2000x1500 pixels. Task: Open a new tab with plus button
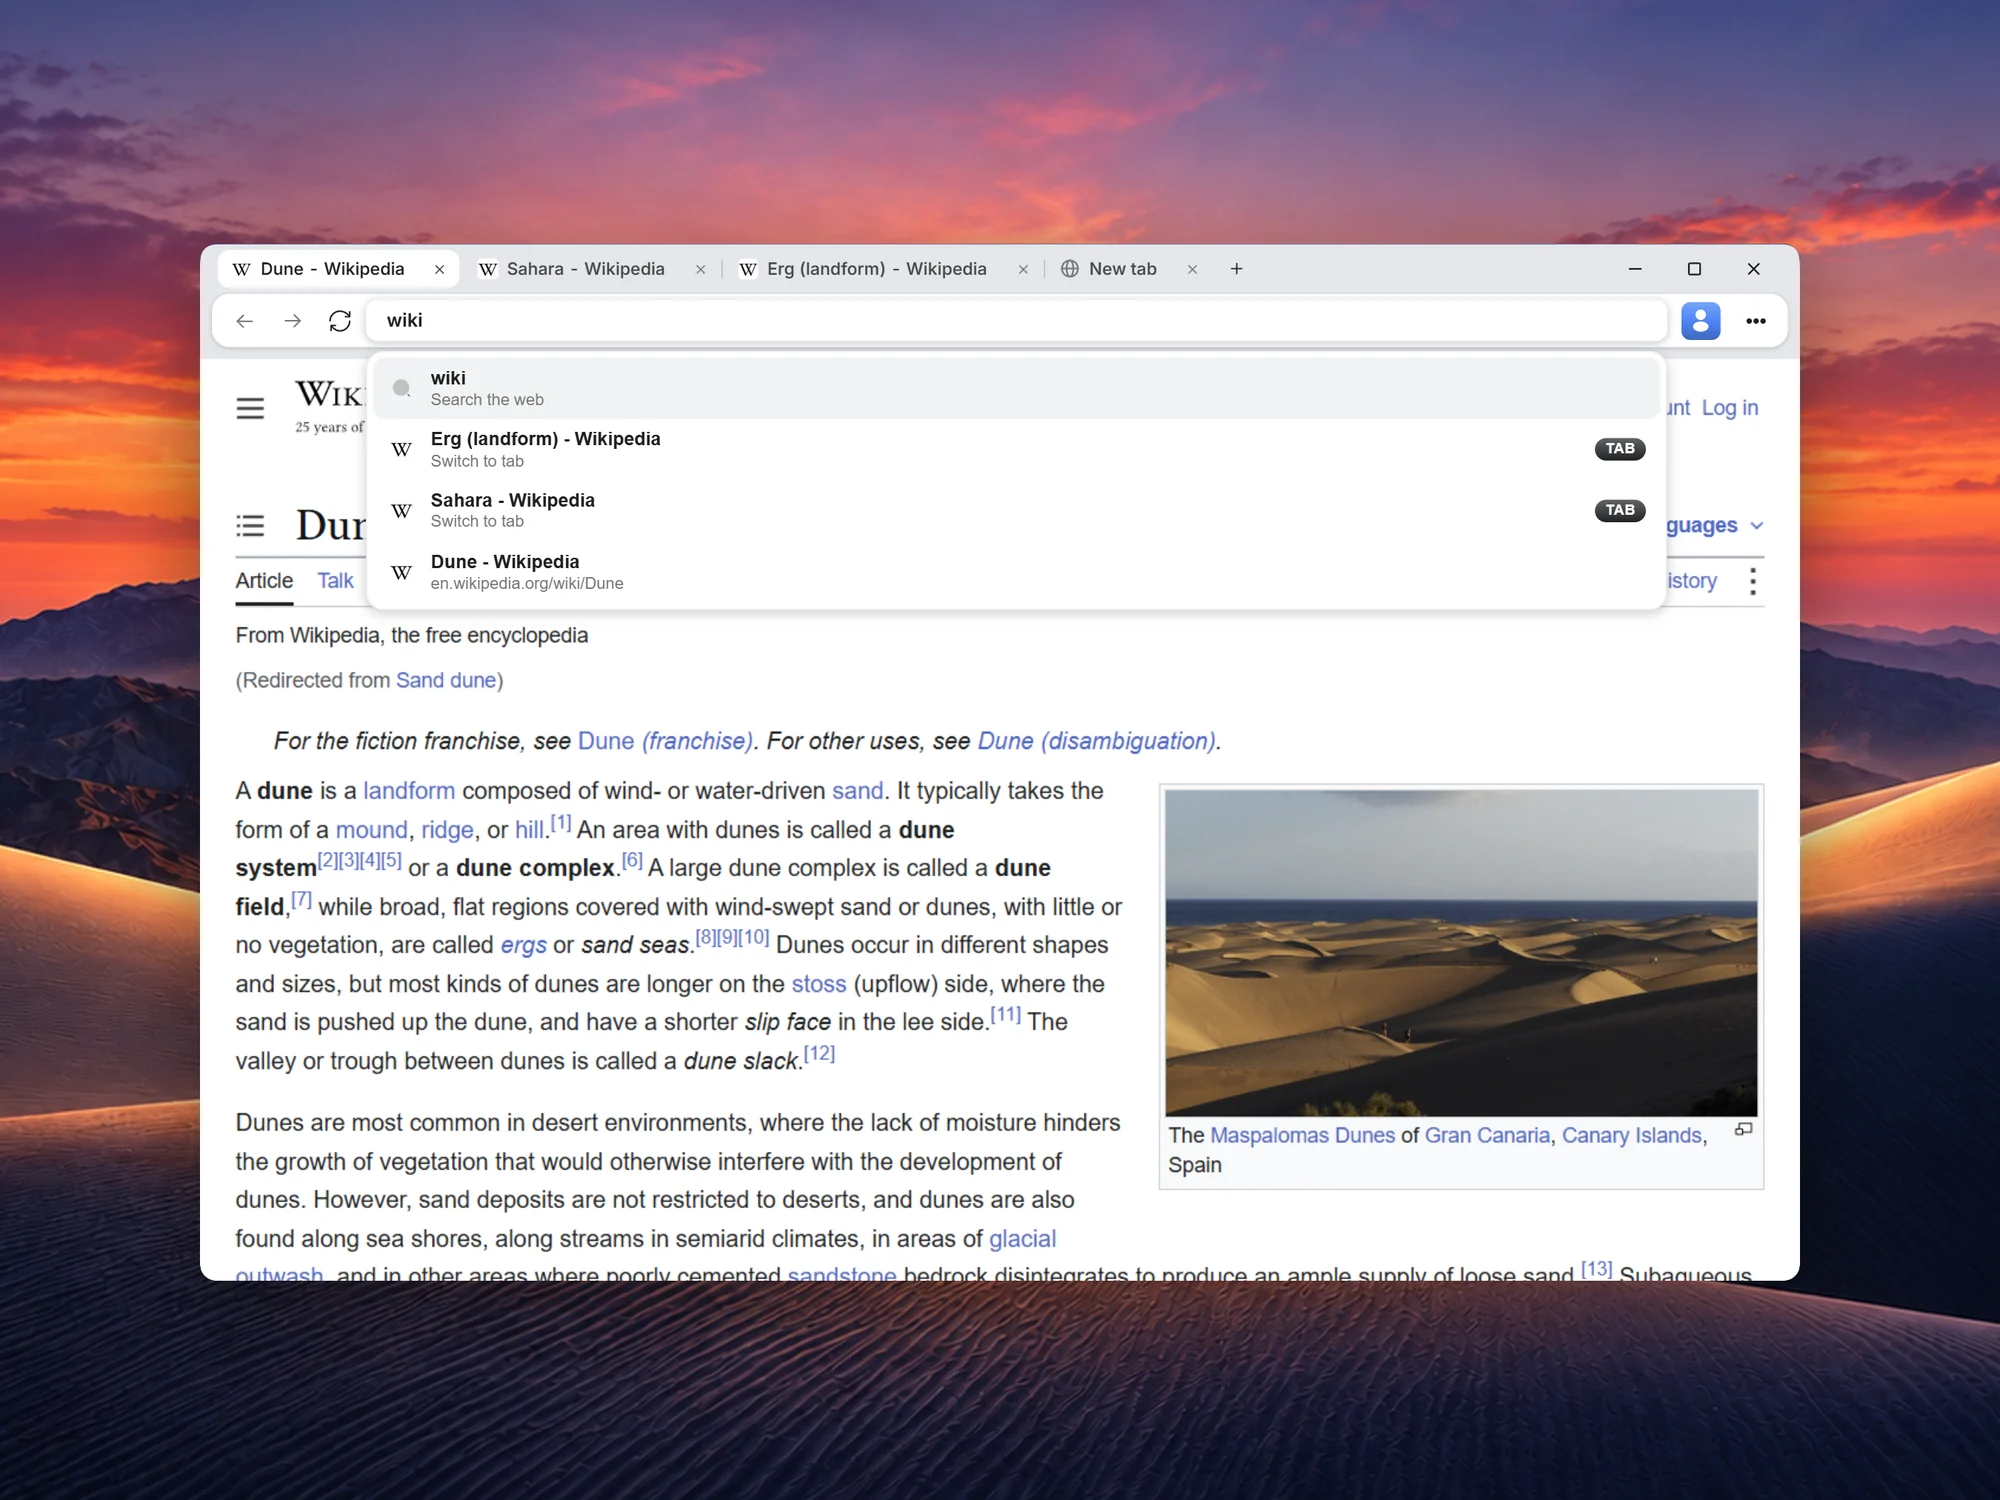(1237, 269)
